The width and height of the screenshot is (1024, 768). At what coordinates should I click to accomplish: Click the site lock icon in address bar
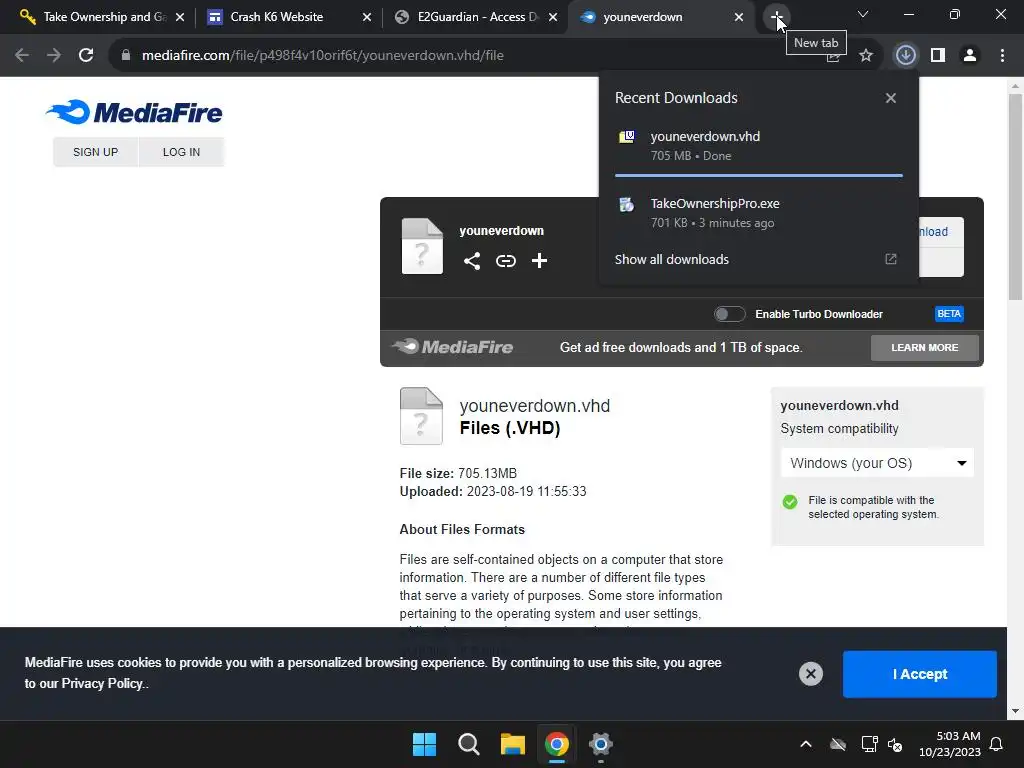pyautogui.click(x=125, y=56)
